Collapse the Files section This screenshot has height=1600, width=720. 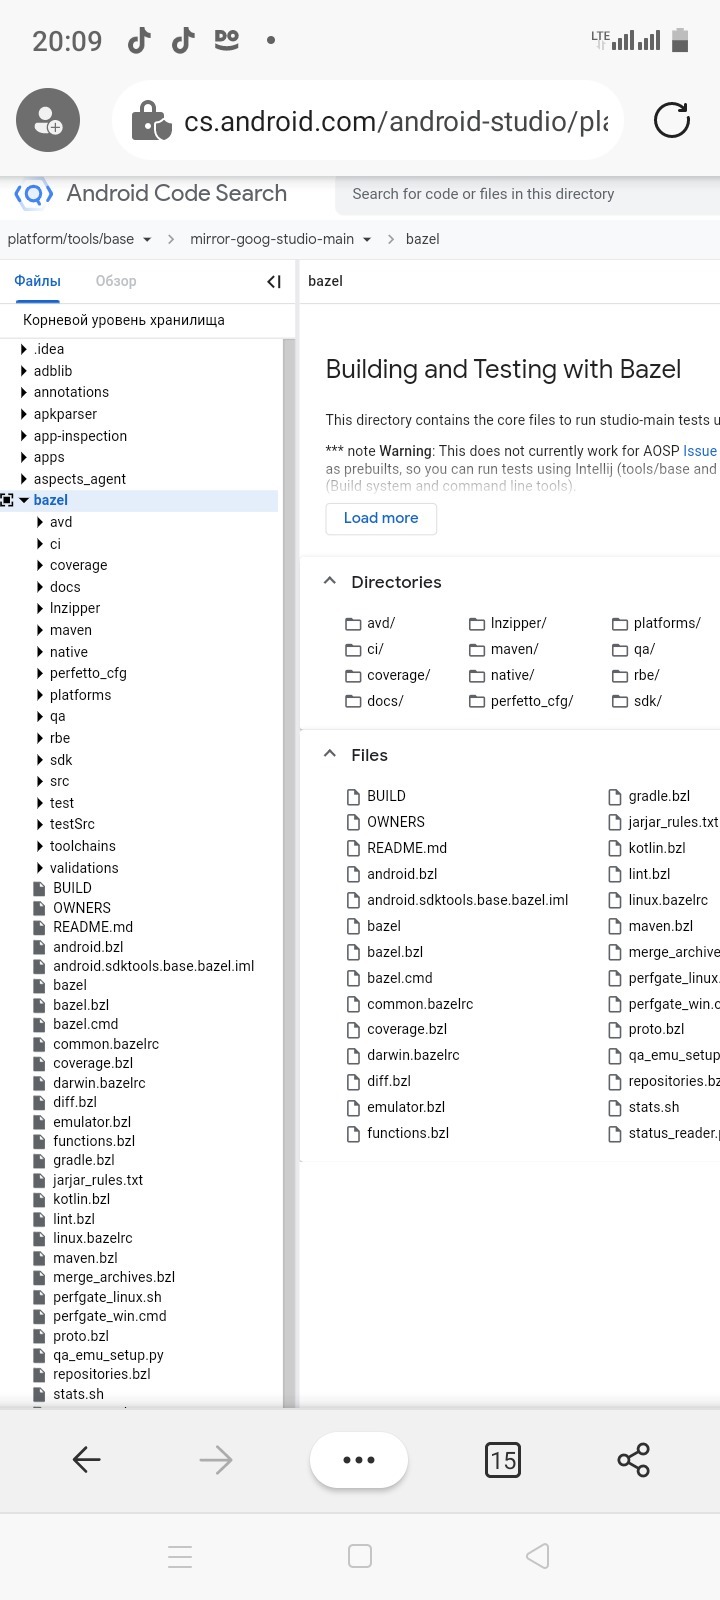(x=330, y=754)
